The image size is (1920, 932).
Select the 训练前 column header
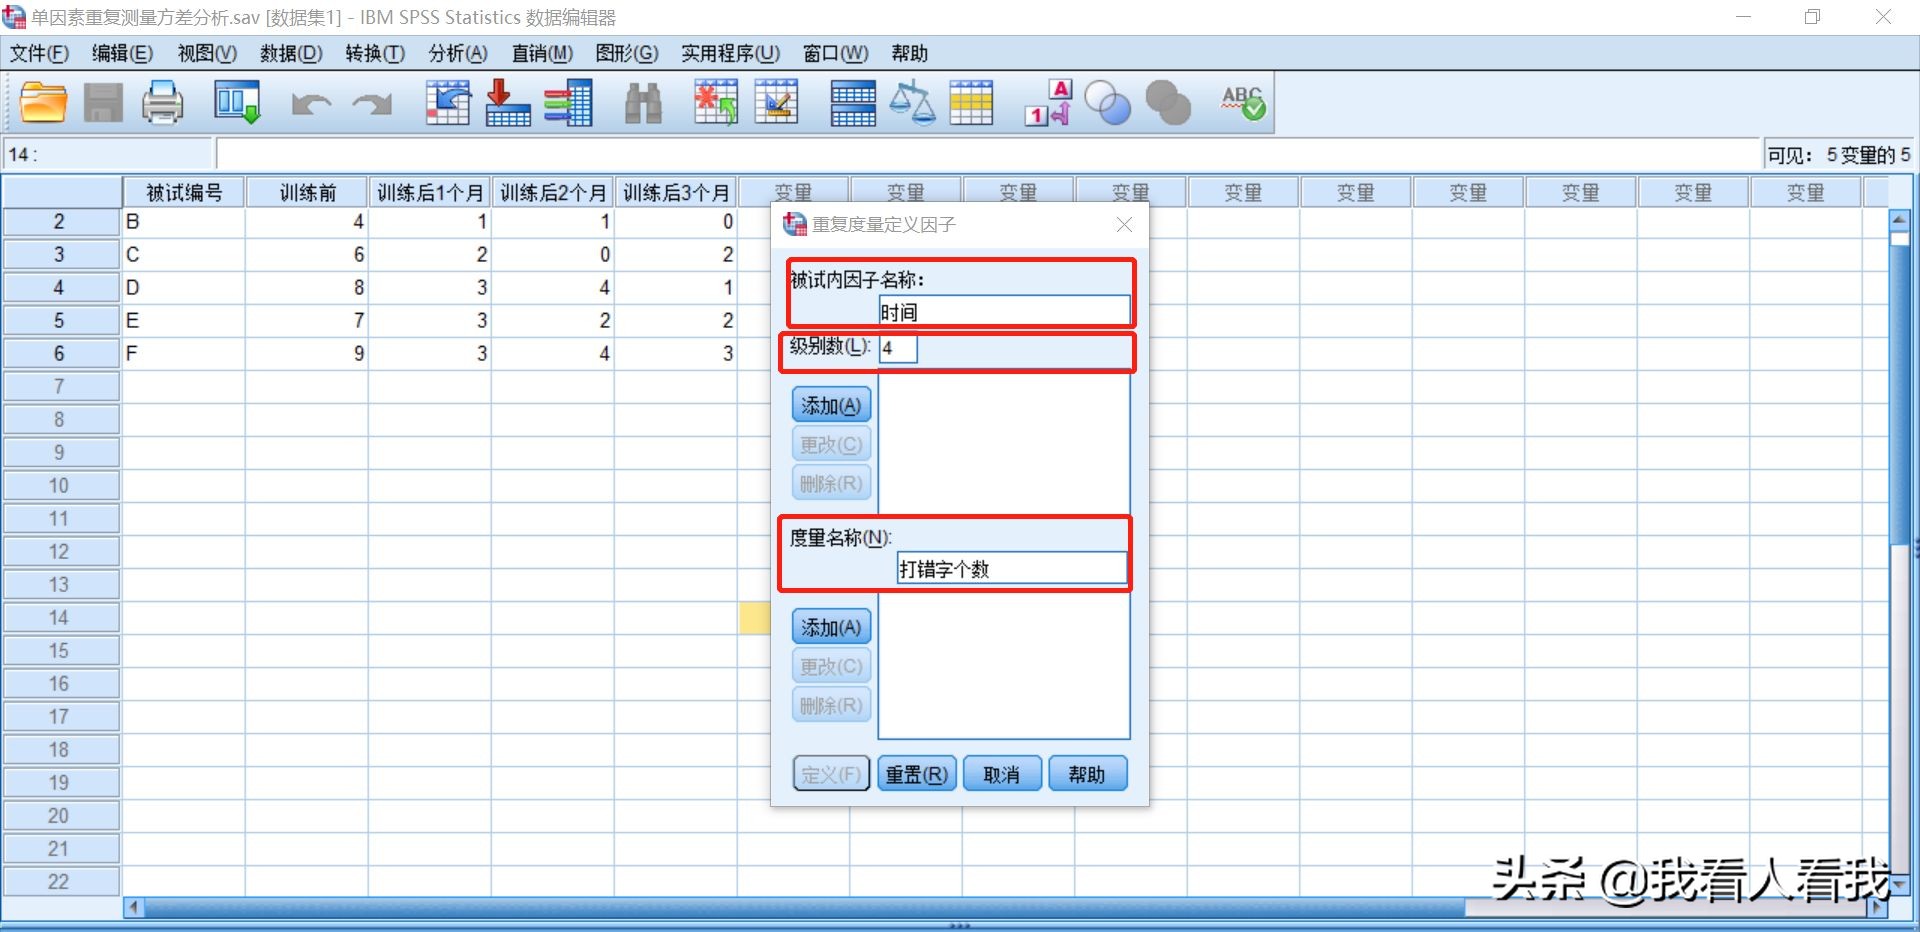(x=307, y=192)
